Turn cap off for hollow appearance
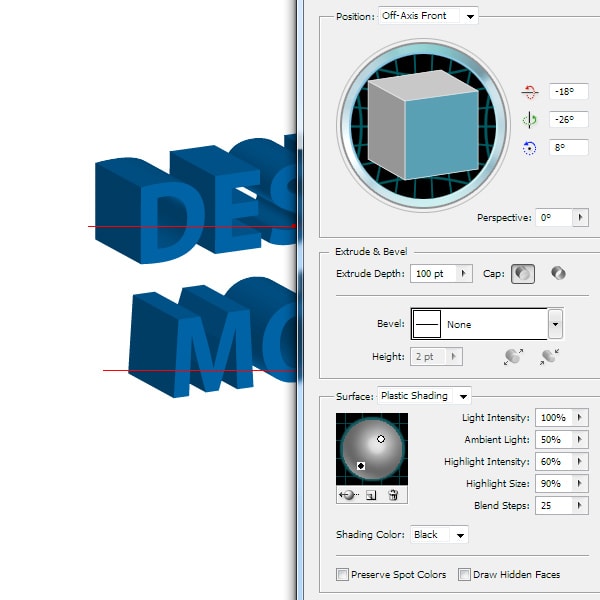 pos(558,274)
